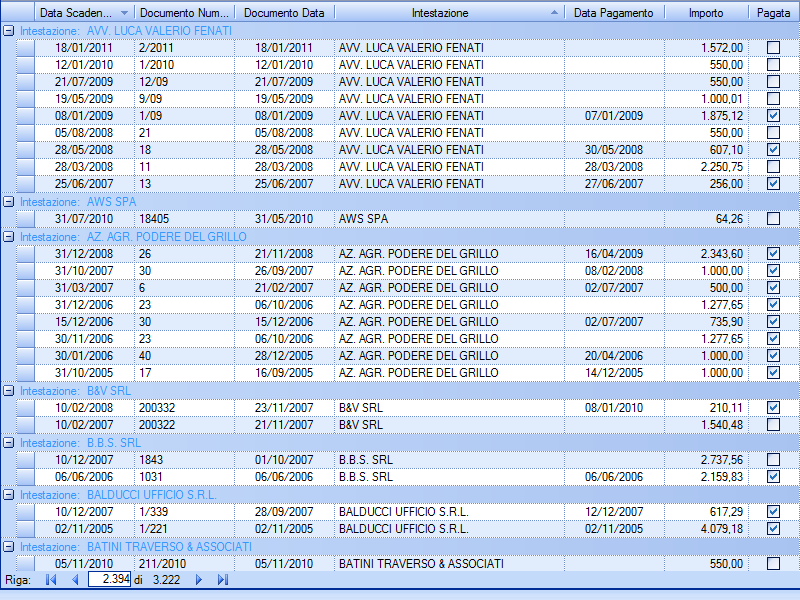Collapse AVV. LUCA VALERIO FENATI group

(x=8, y=31)
